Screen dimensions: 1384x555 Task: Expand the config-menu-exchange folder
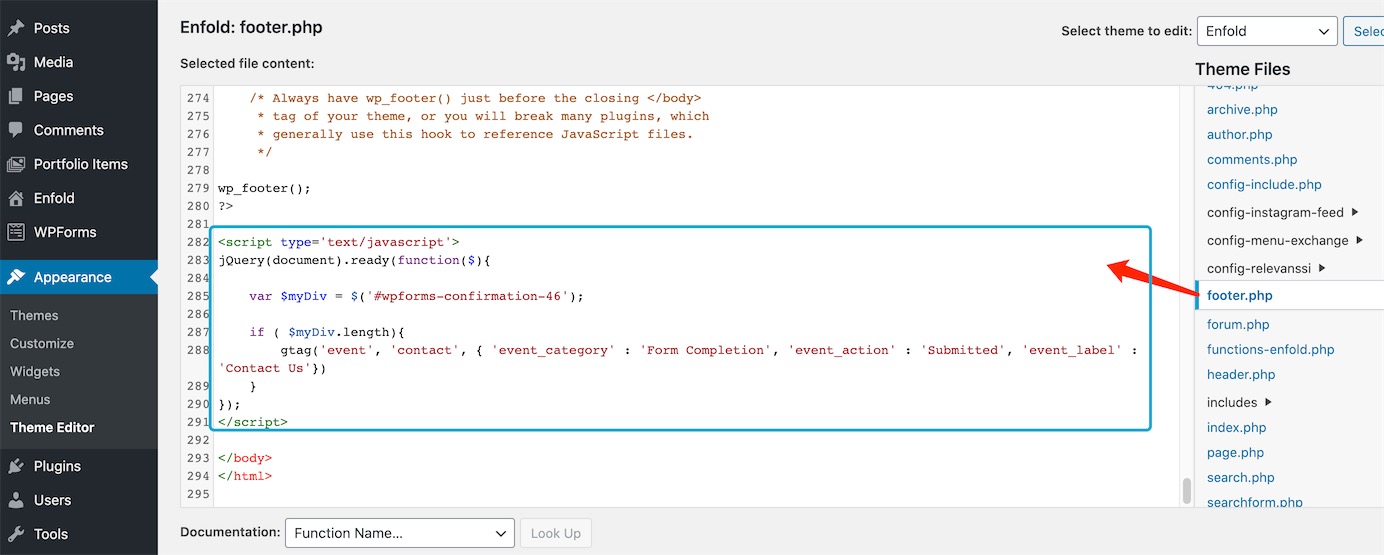(x=1285, y=241)
